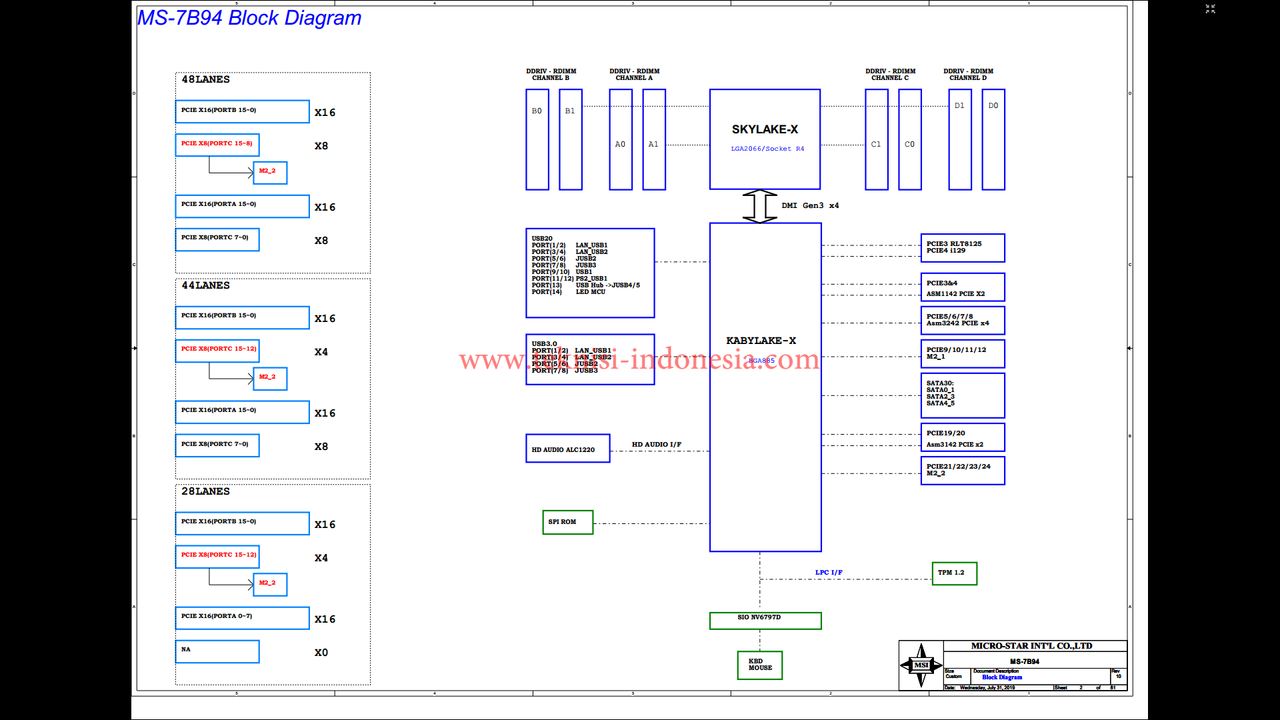Click the 'SPI ROM' block
The height and width of the screenshot is (720, 1280).
[x=568, y=522]
